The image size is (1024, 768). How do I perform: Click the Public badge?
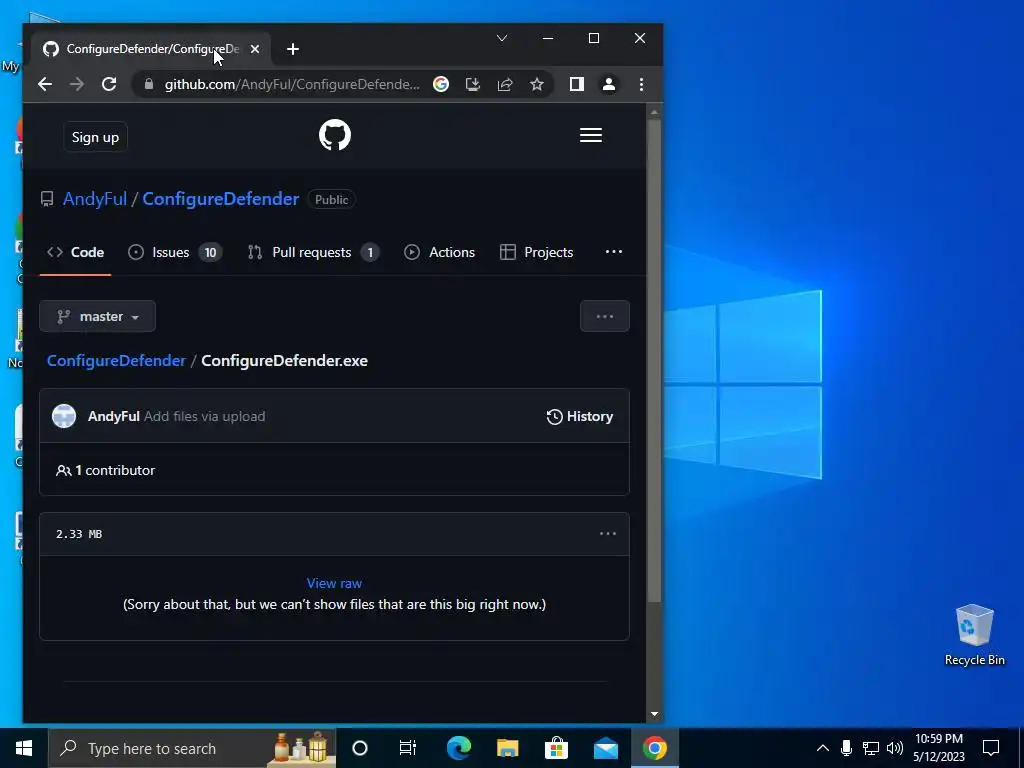tap(332, 199)
